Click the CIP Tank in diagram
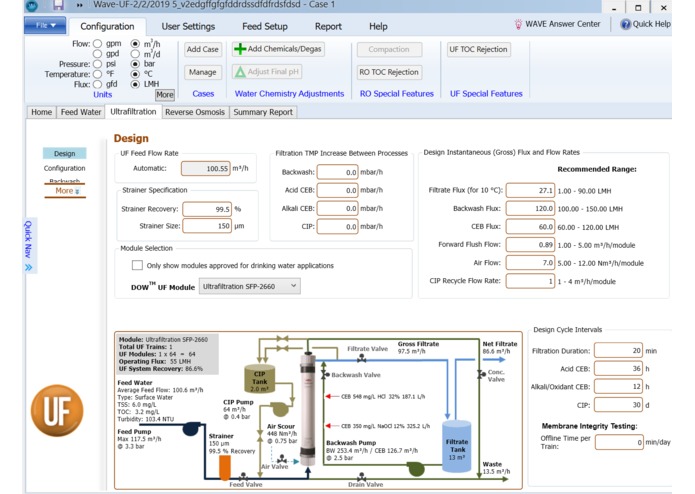Viewport: 695px width, 494px height. (x=260, y=378)
